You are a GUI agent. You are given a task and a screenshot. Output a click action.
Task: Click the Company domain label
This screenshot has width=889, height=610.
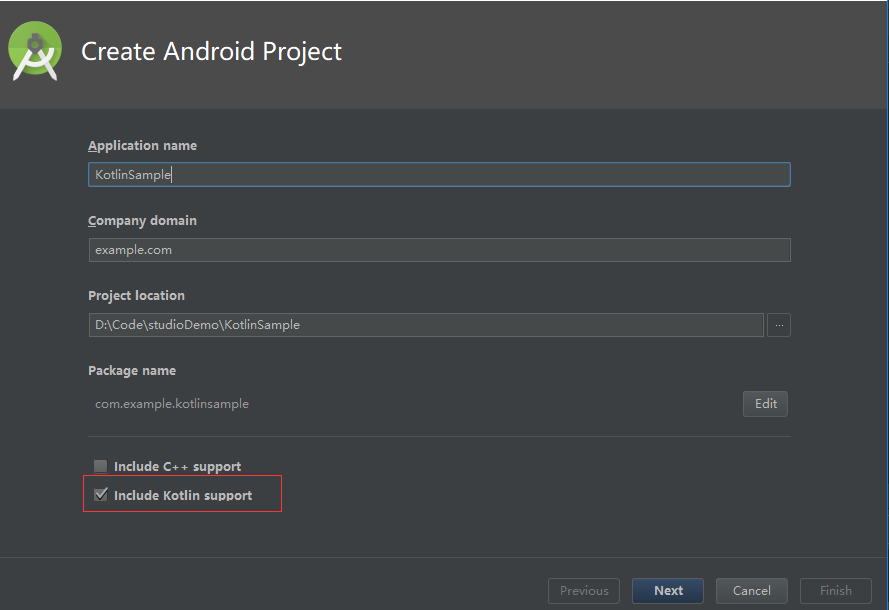click(x=142, y=221)
